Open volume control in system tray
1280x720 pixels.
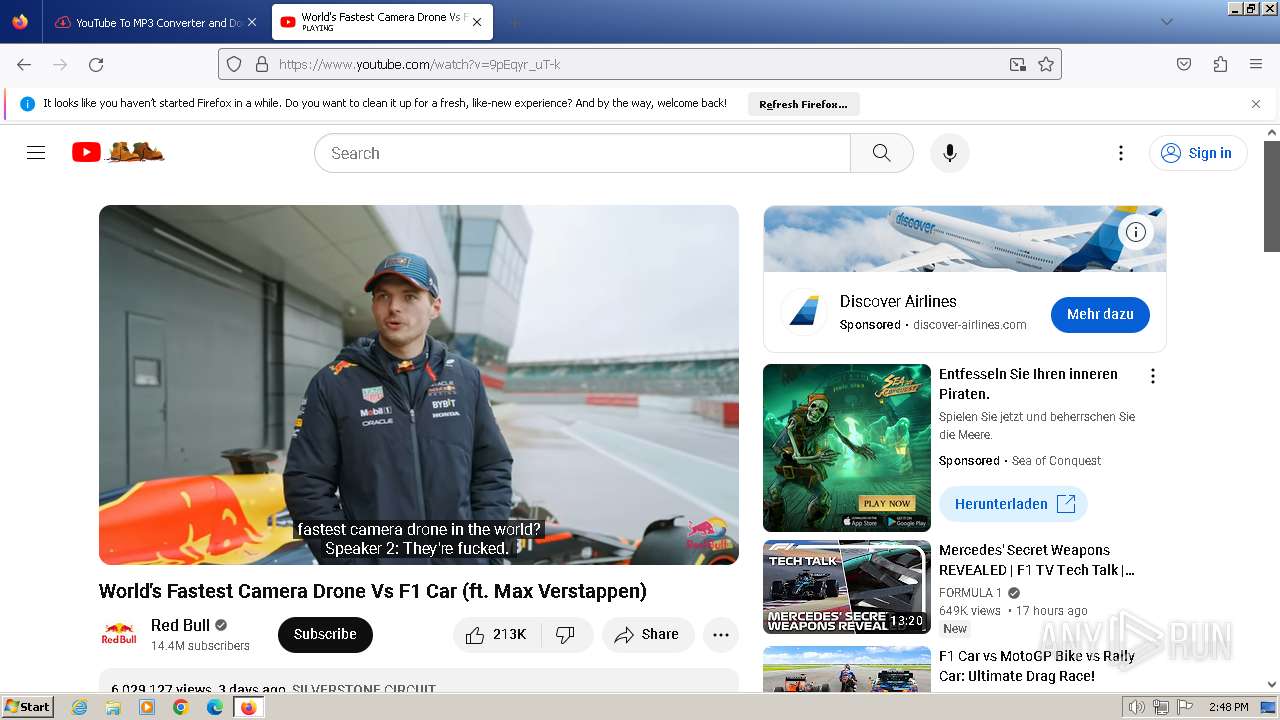[x=1137, y=707]
